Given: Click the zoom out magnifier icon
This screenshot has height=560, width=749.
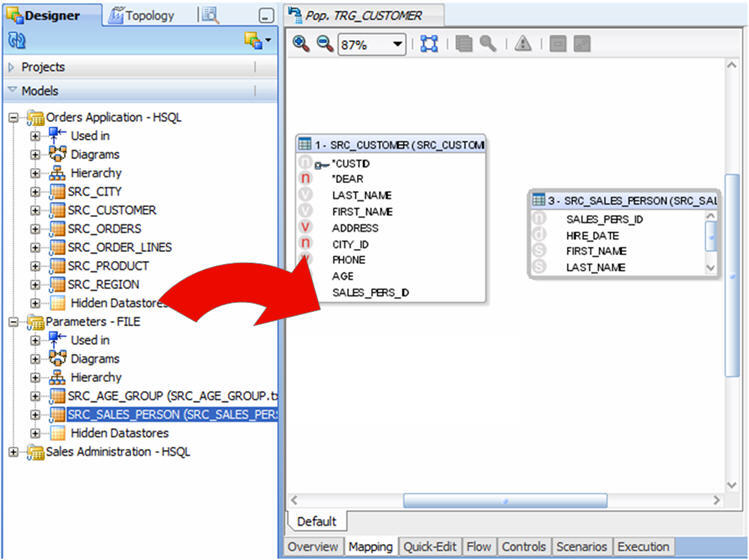Looking at the screenshot, I should coord(325,44).
